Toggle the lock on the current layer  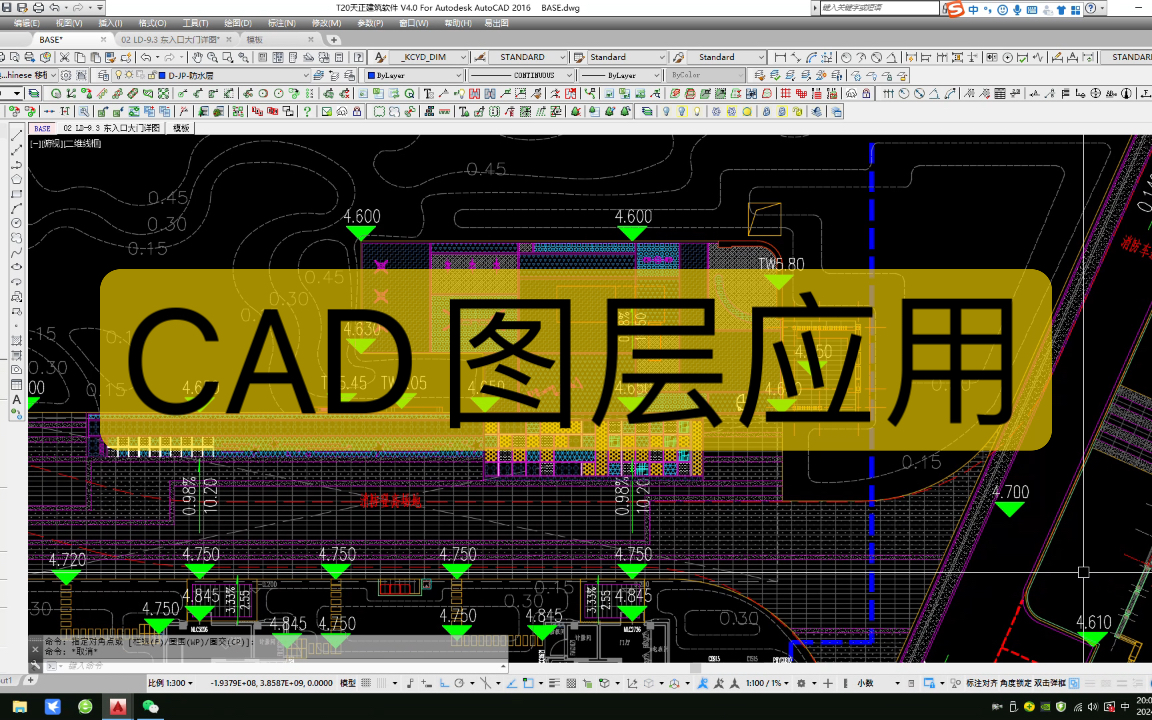pyautogui.click(x=154, y=74)
